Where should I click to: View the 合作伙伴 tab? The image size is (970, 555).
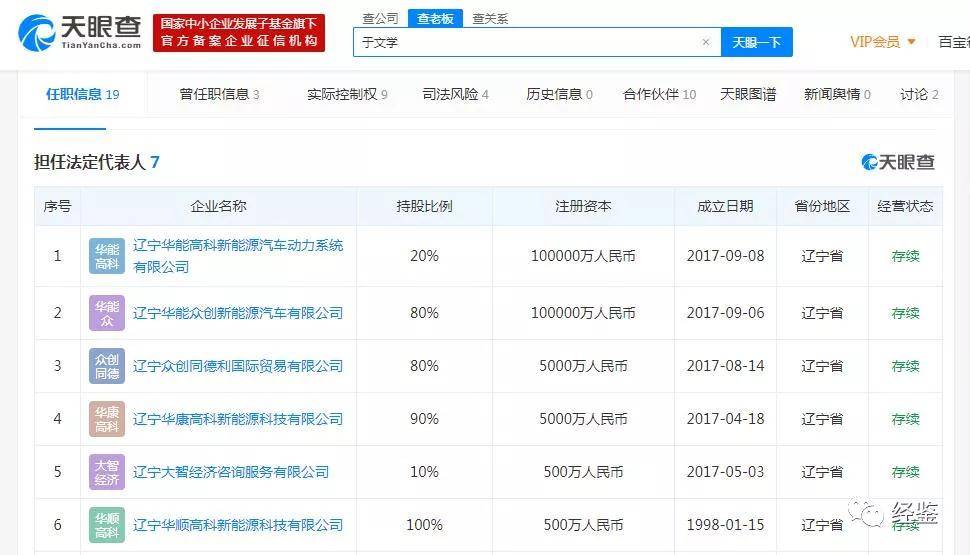(659, 94)
